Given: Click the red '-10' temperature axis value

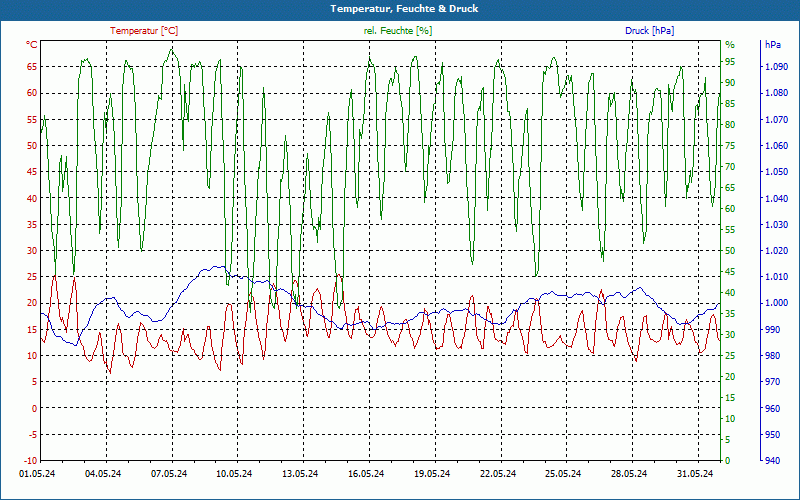Looking at the screenshot, I should [31, 461].
